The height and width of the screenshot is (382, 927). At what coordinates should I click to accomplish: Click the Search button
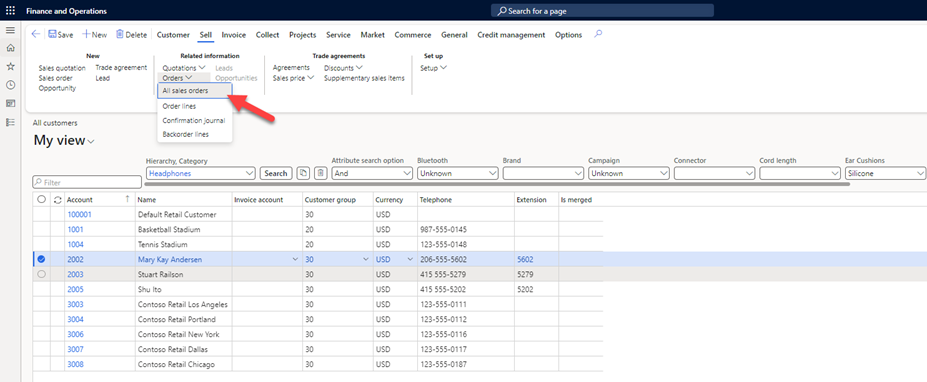coord(275,173)
